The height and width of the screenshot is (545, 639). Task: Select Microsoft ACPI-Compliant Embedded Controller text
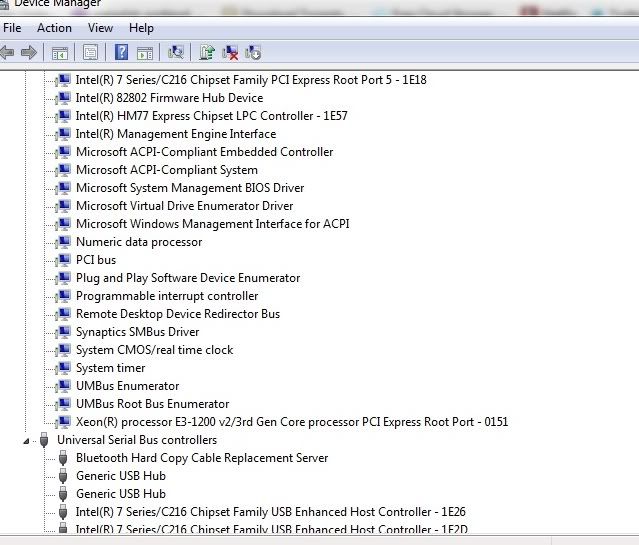(x=205, y=152)
